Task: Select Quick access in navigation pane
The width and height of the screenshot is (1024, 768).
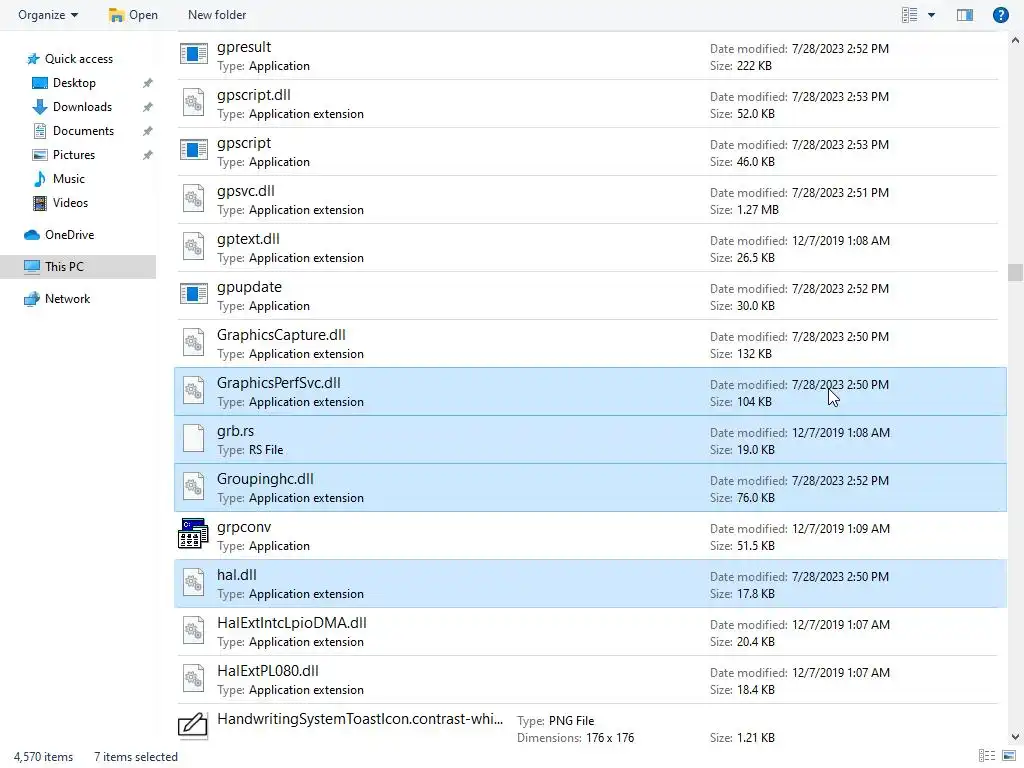Action: click(78, 59)
